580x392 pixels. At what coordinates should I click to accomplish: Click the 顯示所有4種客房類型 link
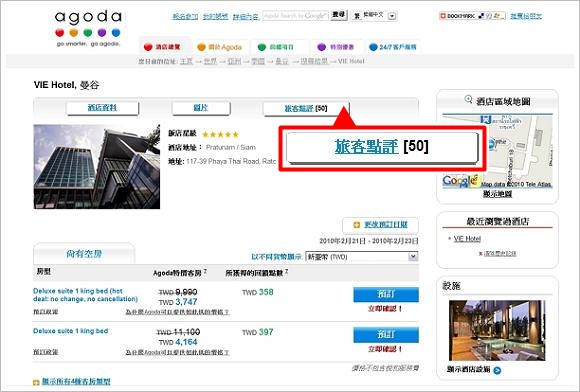coord(76,381)
